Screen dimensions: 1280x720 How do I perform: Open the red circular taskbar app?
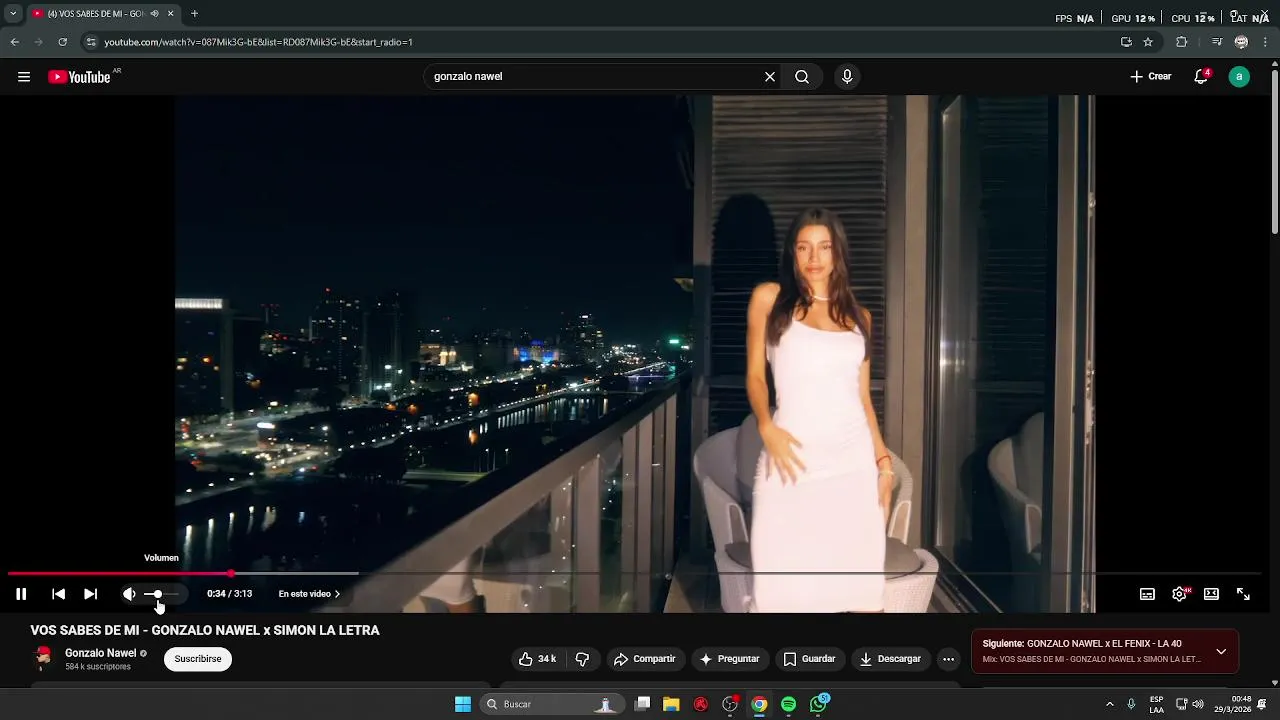pyautogui.click(x=701, y=704)
